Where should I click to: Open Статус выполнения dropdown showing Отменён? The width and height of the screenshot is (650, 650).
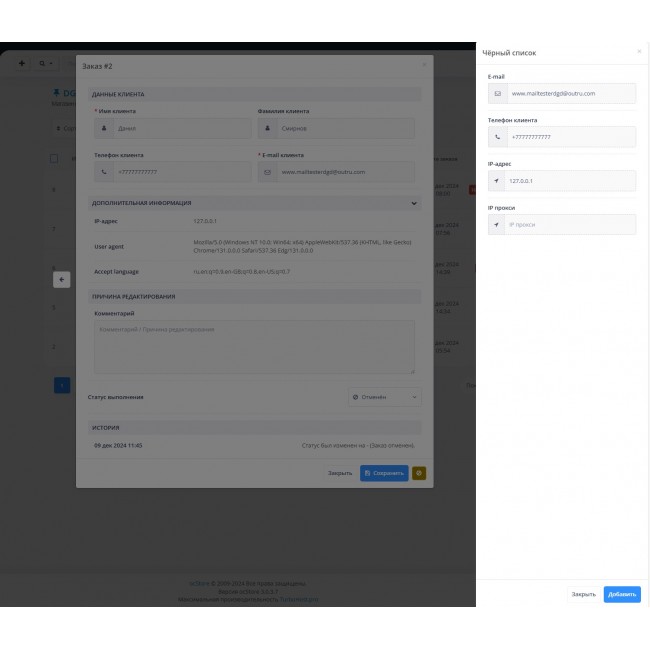[385, 397]
